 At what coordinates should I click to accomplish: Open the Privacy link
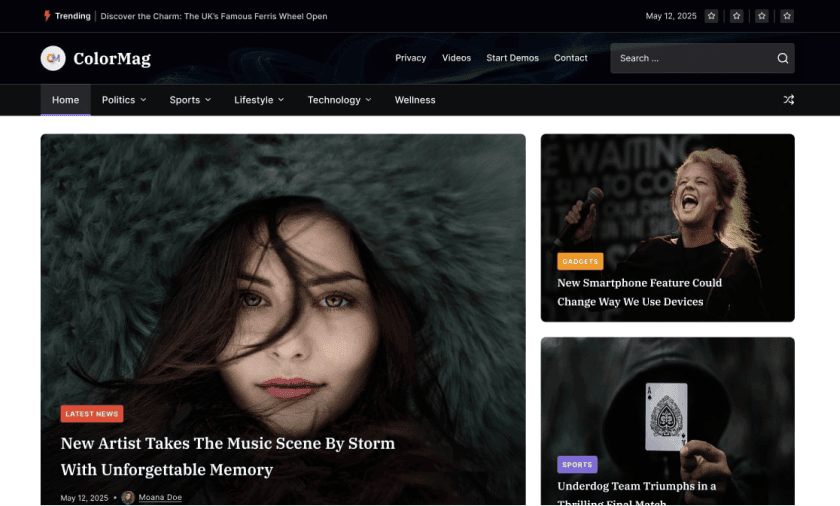click(x=410, y=58)
